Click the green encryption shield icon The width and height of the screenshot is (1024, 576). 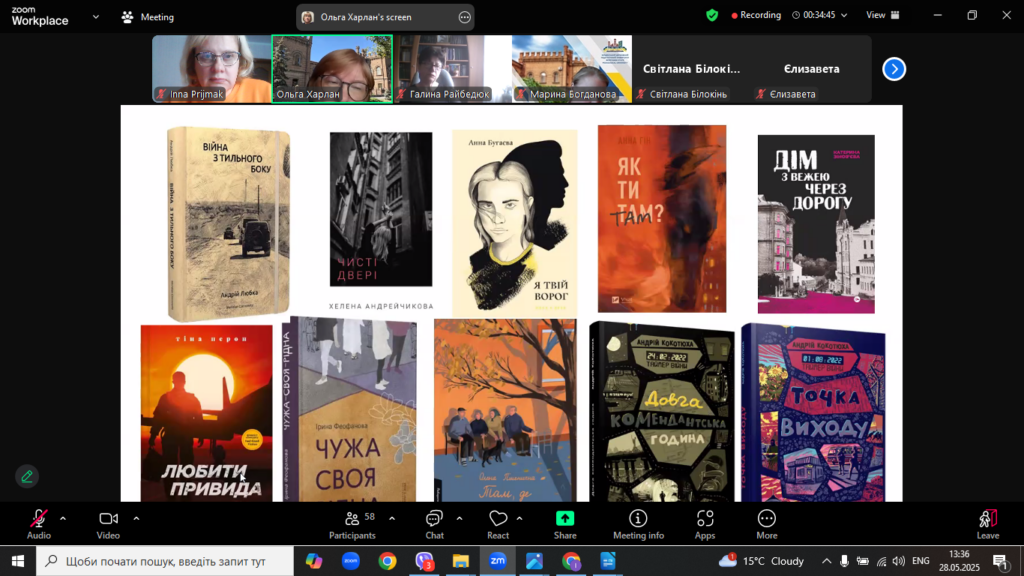tap(712, 15)
